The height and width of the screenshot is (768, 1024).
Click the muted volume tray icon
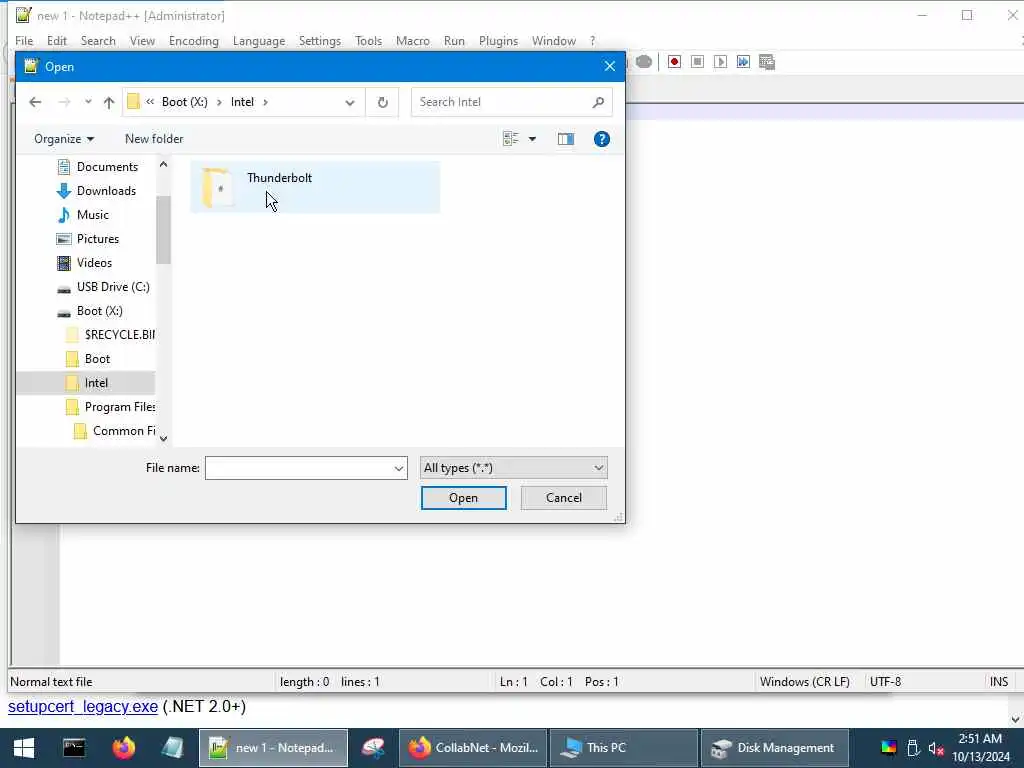(935, 748)
